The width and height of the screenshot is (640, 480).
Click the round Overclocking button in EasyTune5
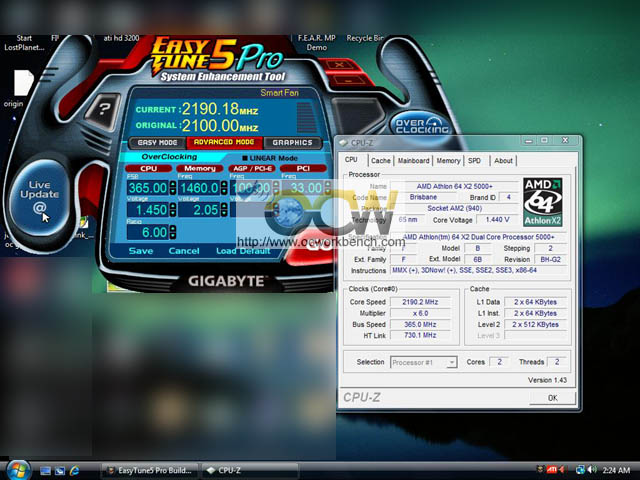click(x=422, y=126)
